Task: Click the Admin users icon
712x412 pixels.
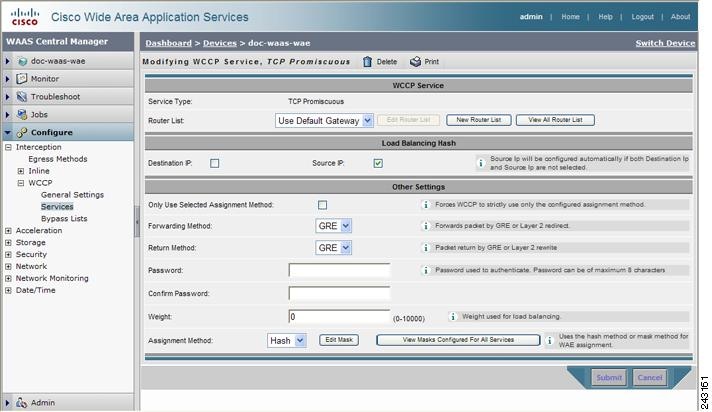Action: point(22,402)
